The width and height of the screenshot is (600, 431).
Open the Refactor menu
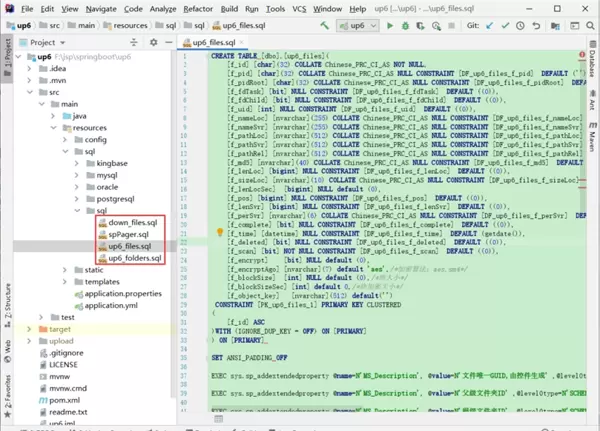click(197, 8)
